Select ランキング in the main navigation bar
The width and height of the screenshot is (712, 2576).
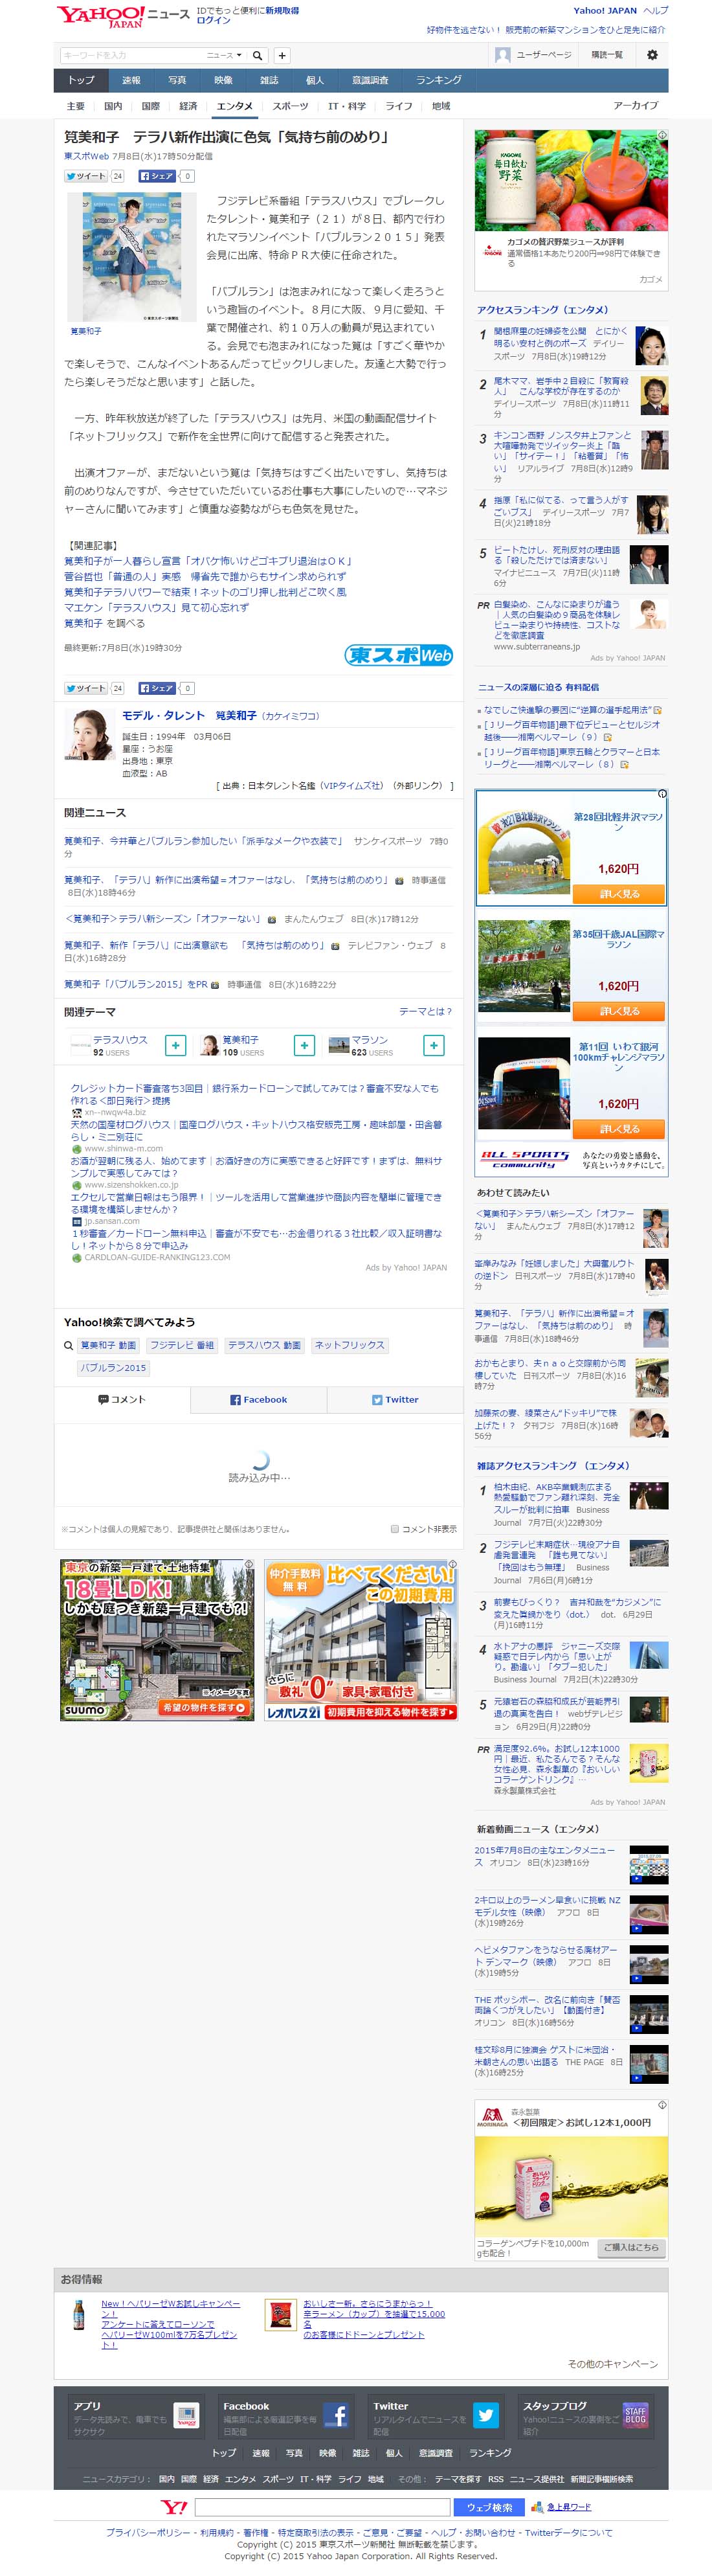click(439, 80)
